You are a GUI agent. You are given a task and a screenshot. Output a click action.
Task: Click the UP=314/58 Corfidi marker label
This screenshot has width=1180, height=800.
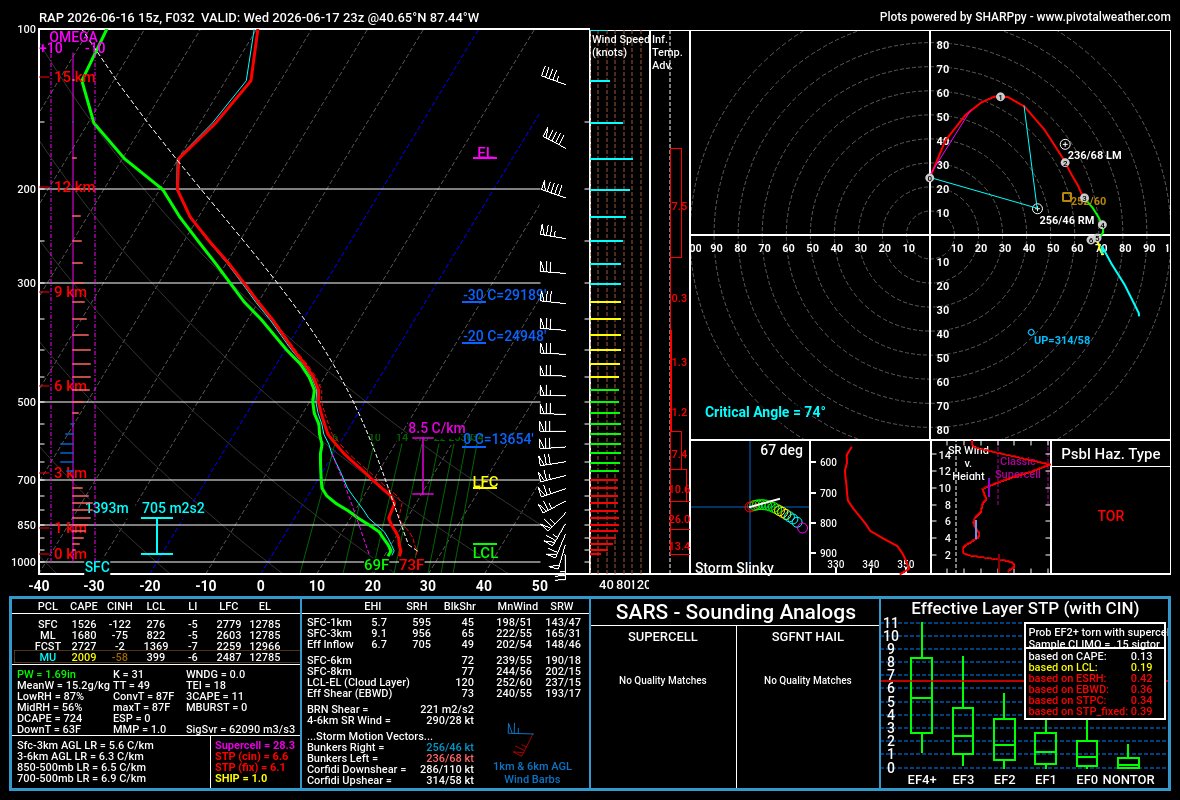click(x=1062, y=340)
